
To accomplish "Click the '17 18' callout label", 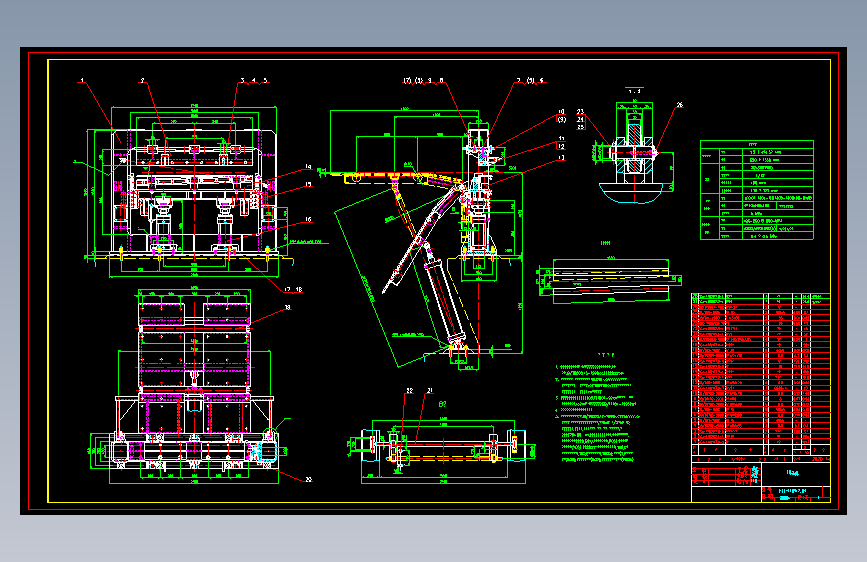I will tap(294, 289).
